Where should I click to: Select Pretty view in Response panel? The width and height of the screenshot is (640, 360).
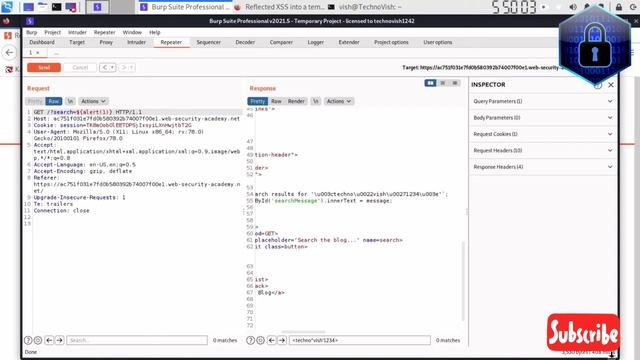pos(258,101)
